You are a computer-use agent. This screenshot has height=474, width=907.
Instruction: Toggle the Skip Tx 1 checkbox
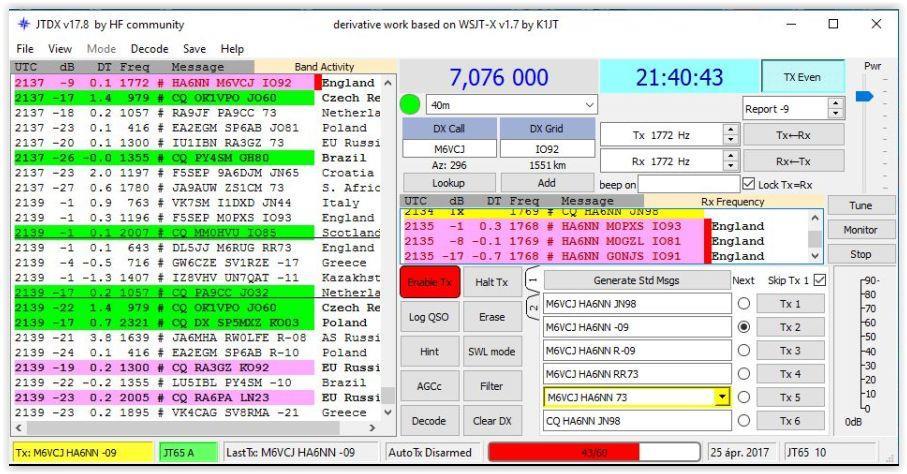pyautogui.click(x=820, y=280)
